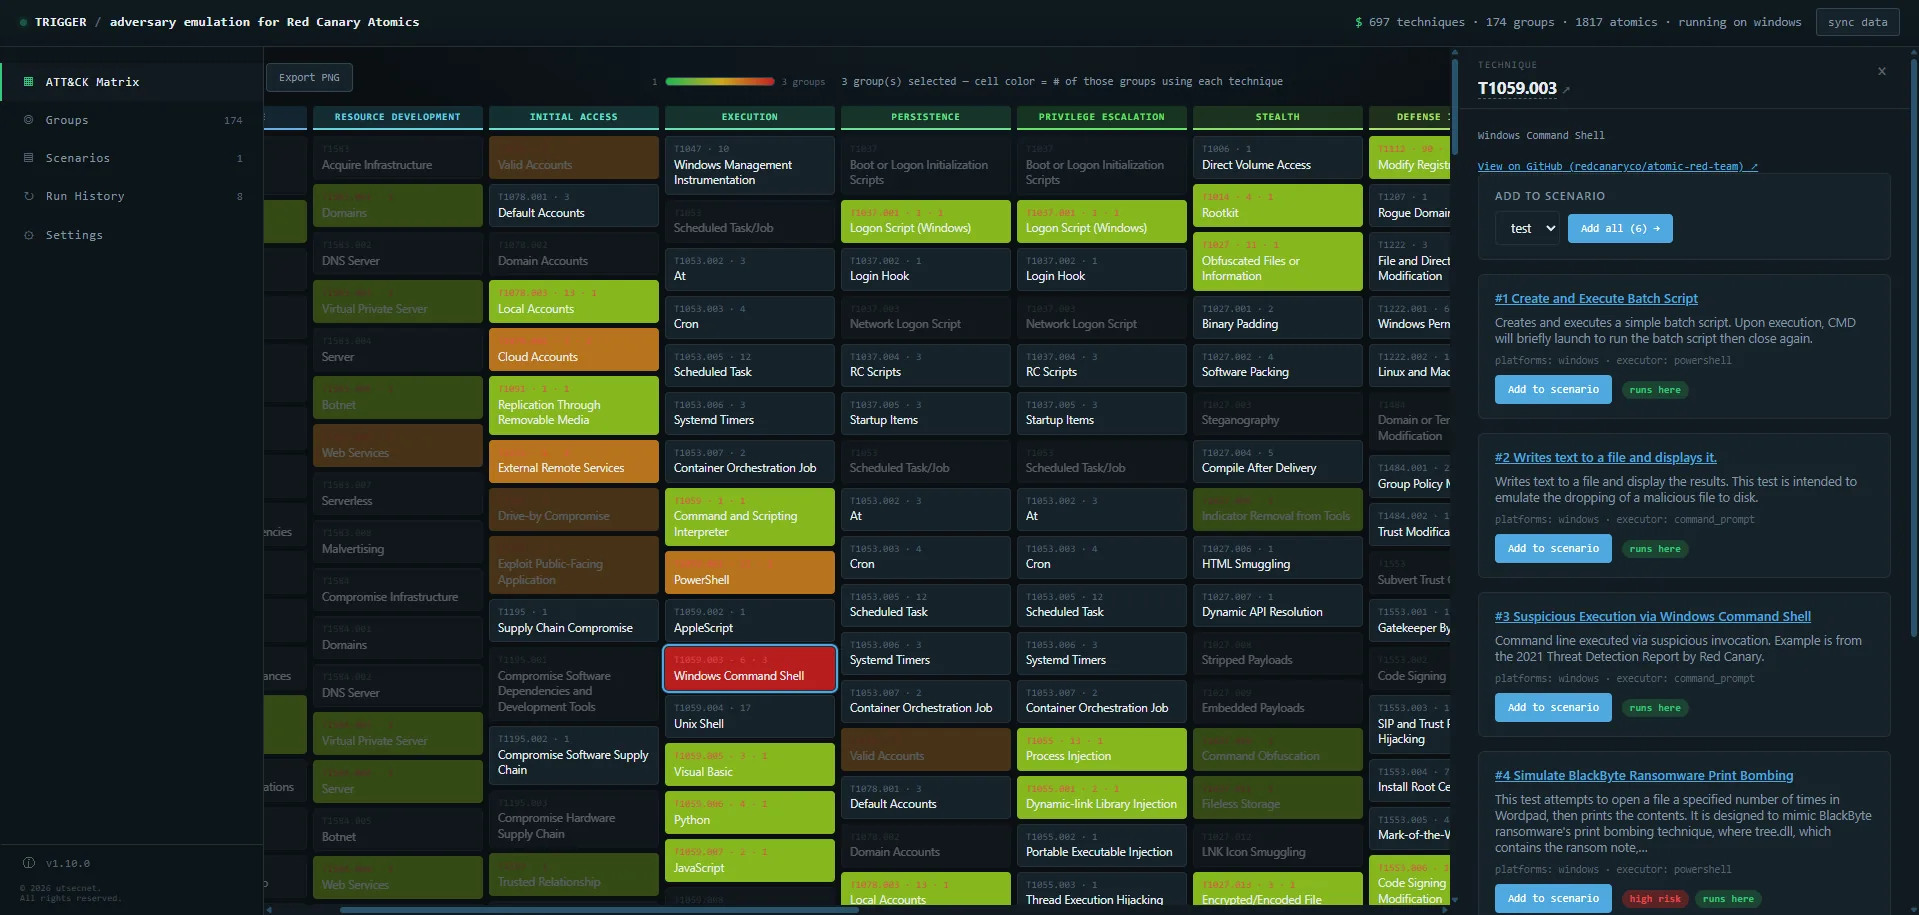The image size is (1919, 915).
Task: Open Settings menu item
Action: coord(132,235)
